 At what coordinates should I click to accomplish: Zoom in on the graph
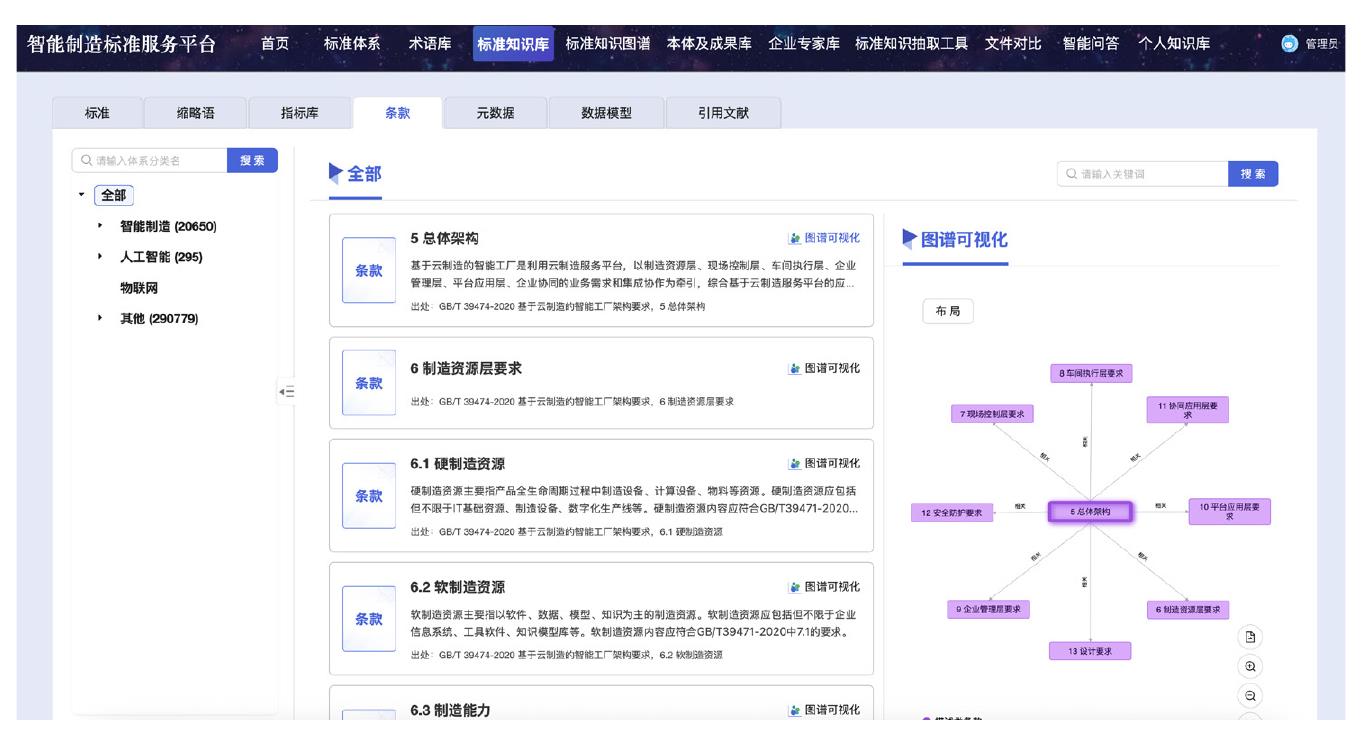click(1250, 666)
